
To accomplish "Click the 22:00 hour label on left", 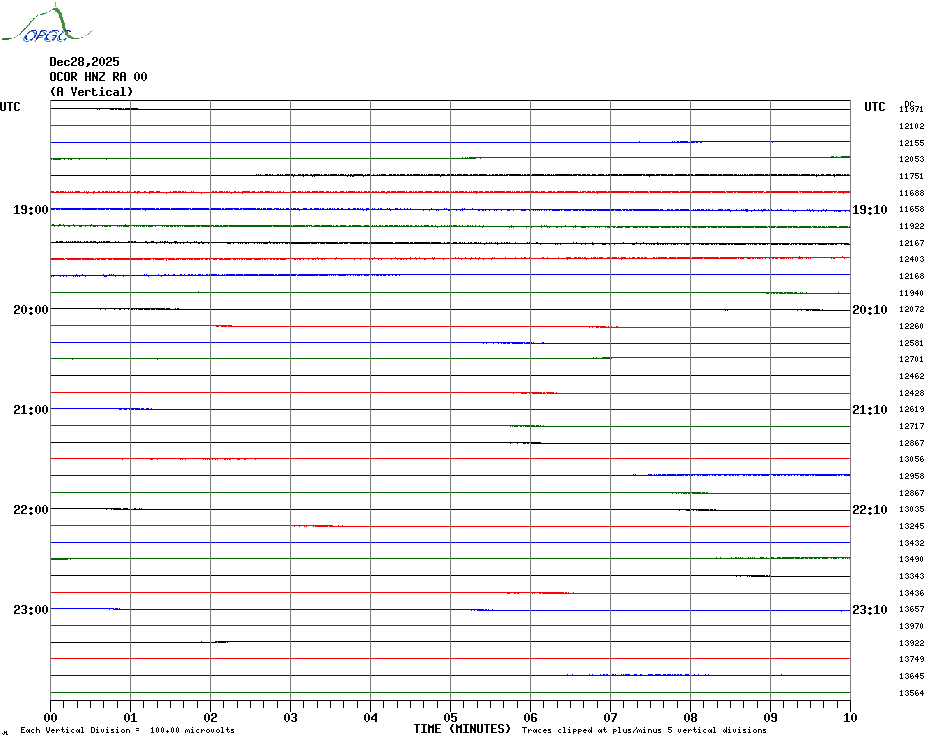I will (30, 510).
